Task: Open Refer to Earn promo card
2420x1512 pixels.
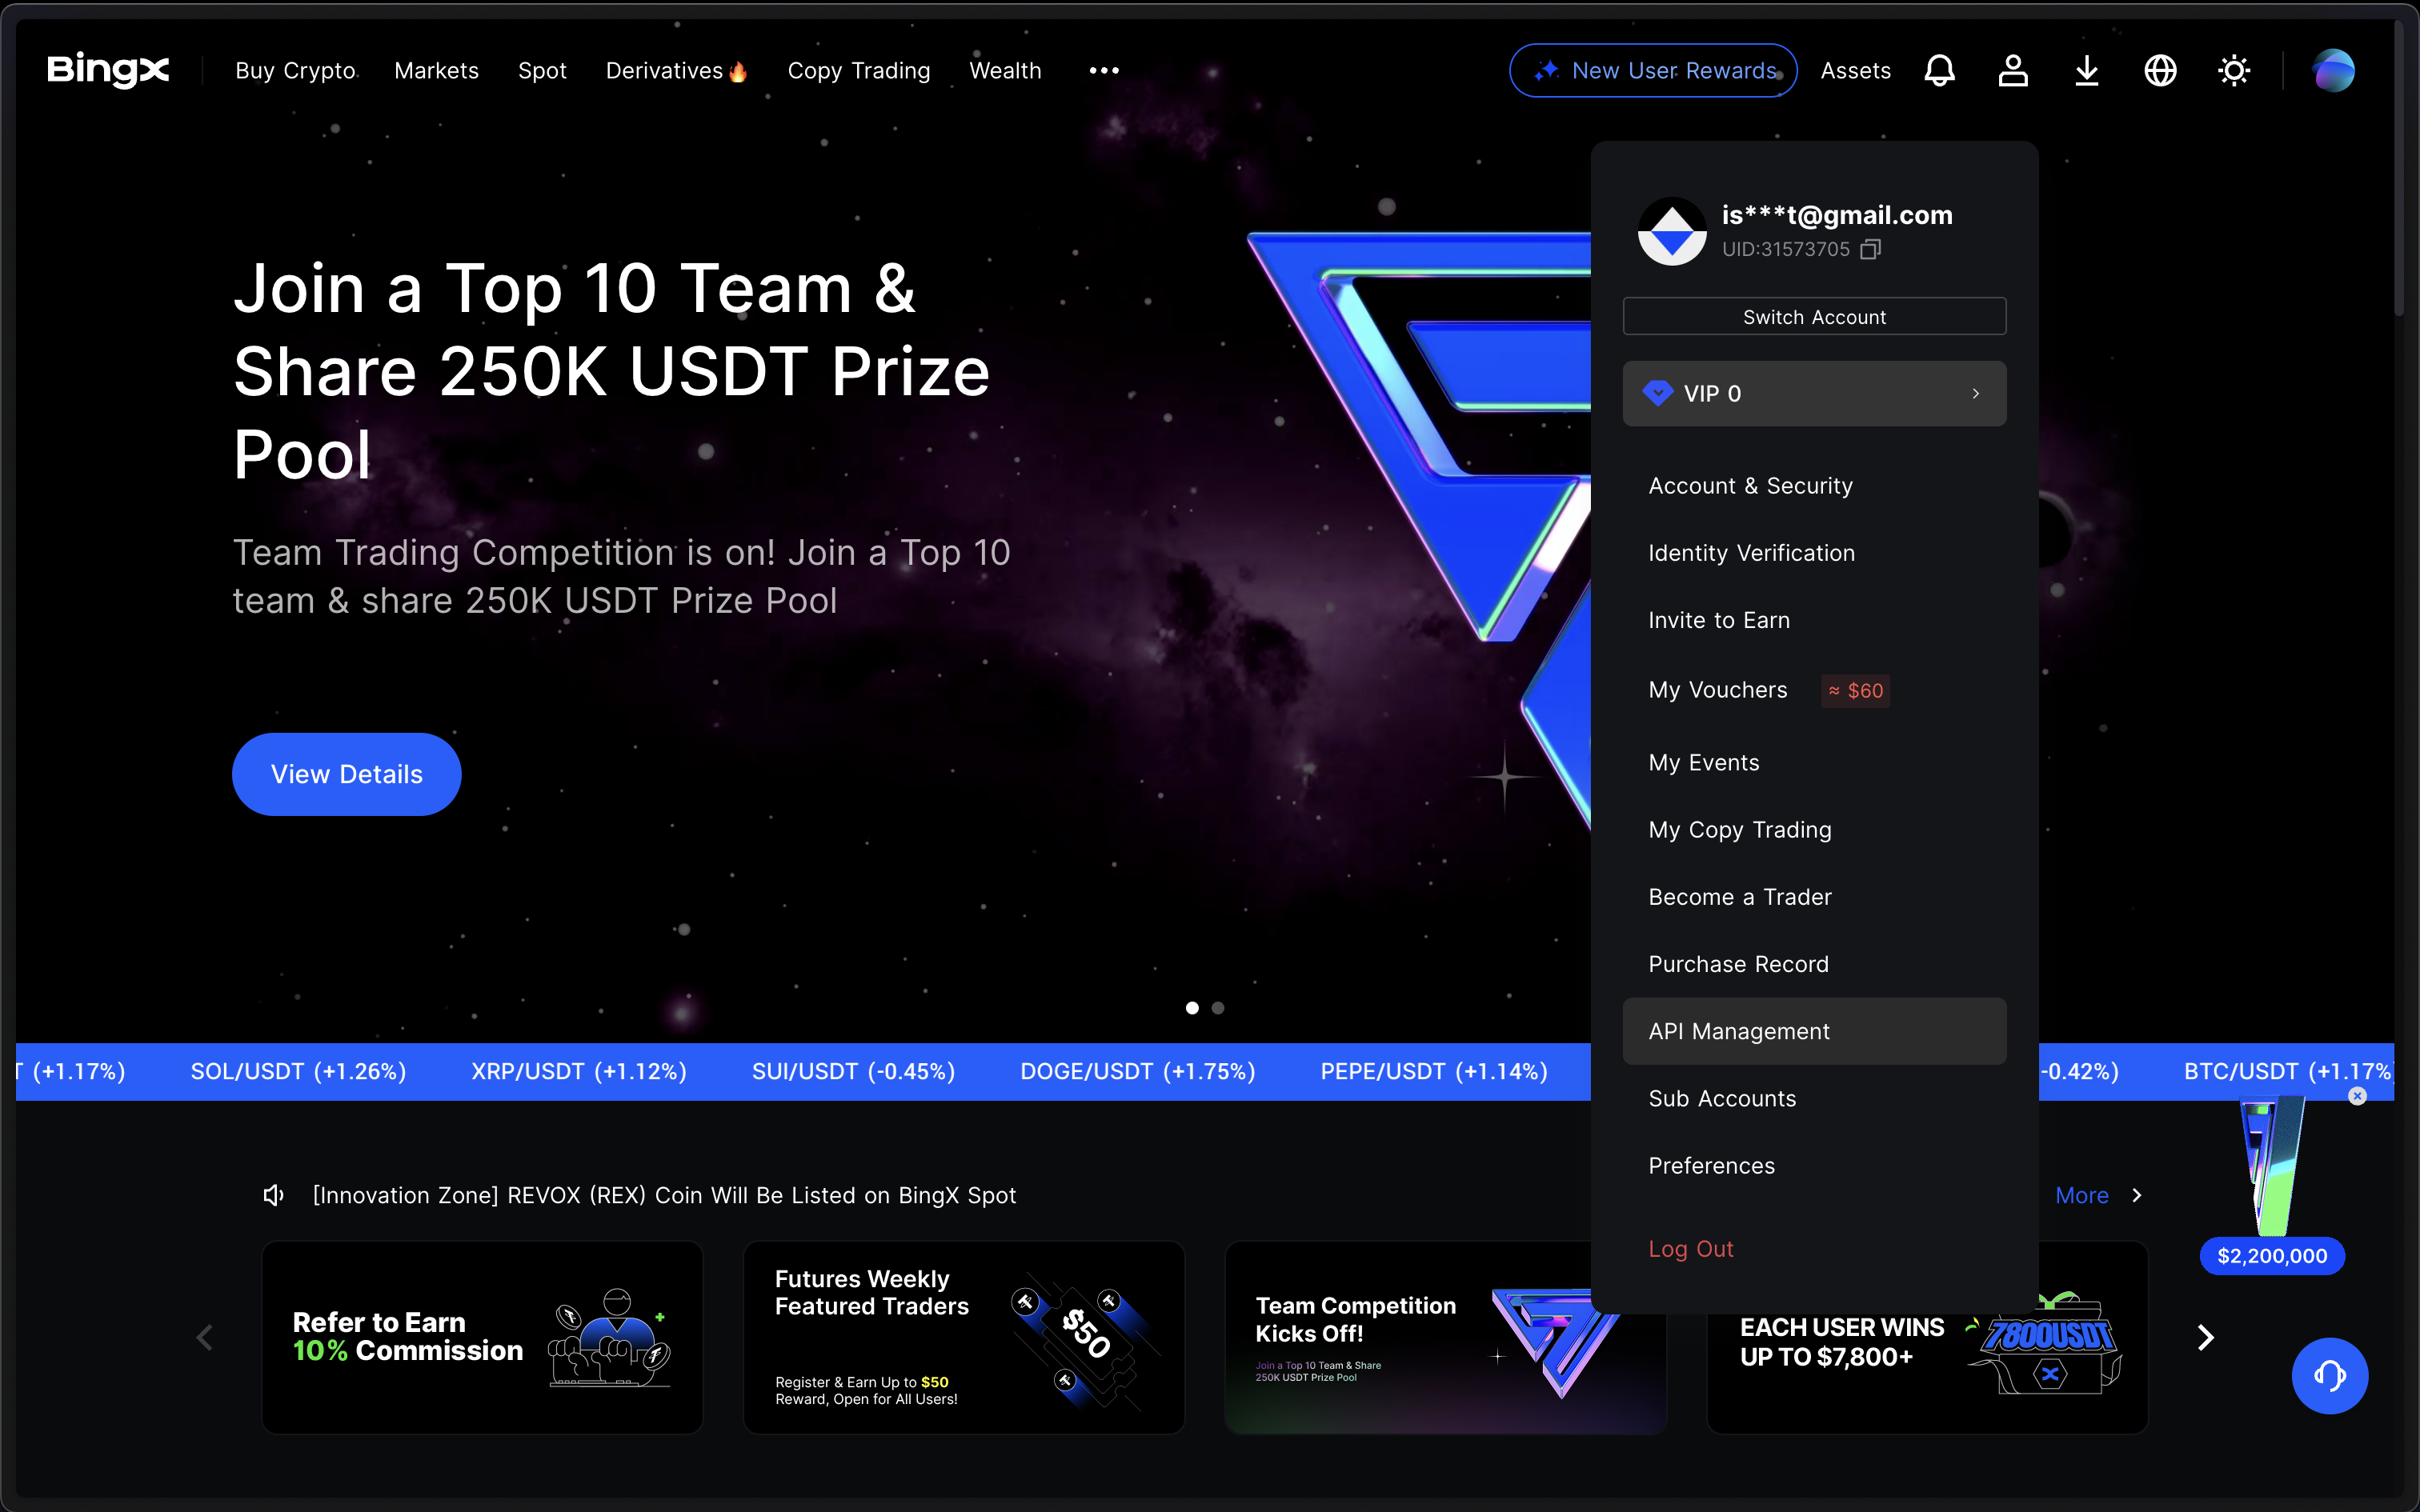Action: coord(482,1337)
